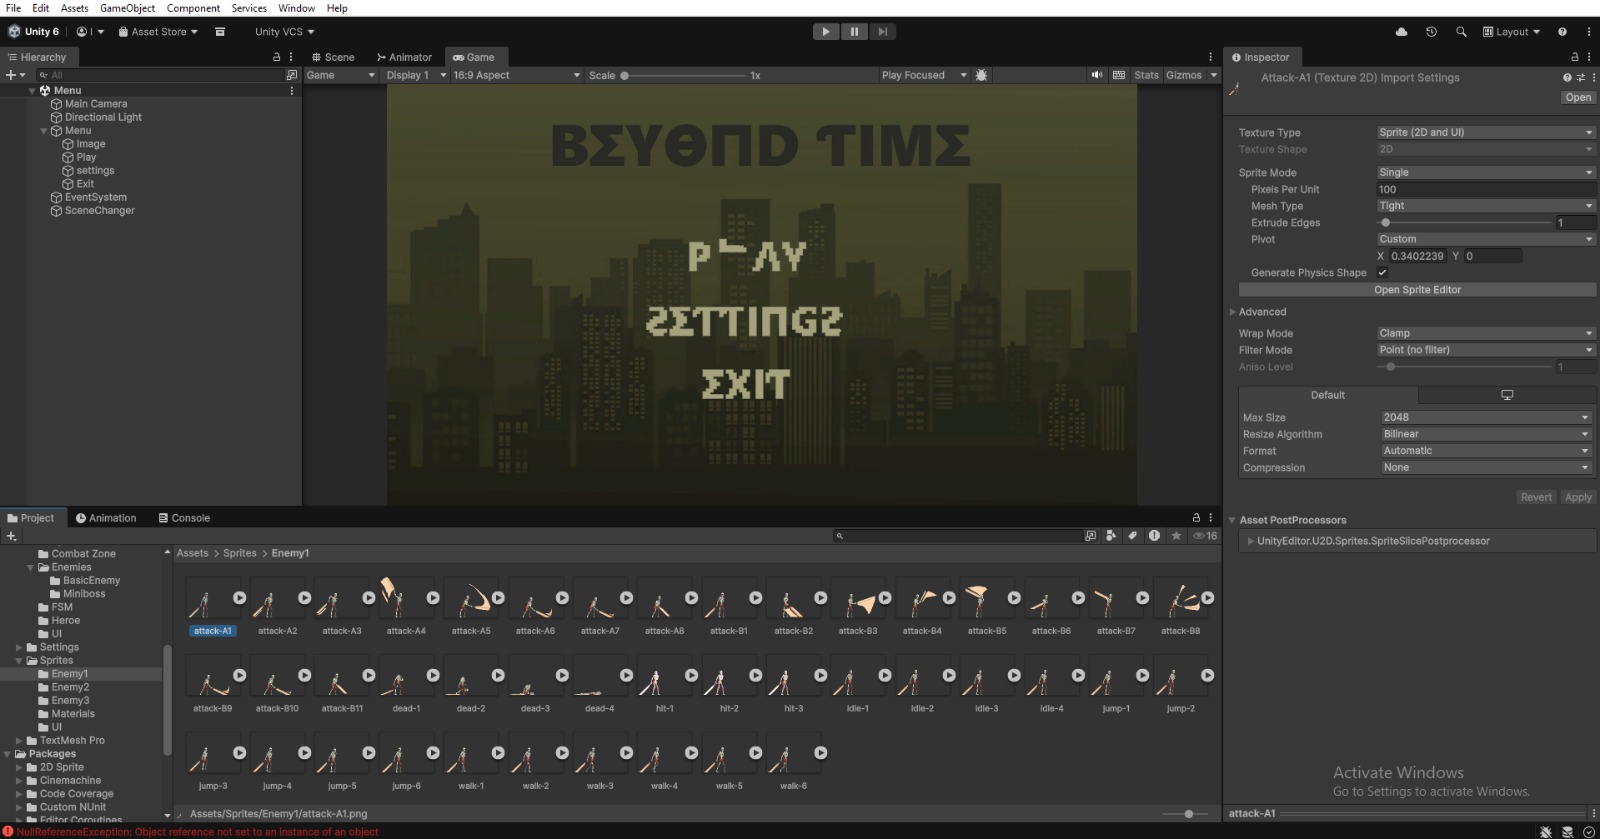Open the Layout dropdown
1600x839 pixels.
(1511, 32)
